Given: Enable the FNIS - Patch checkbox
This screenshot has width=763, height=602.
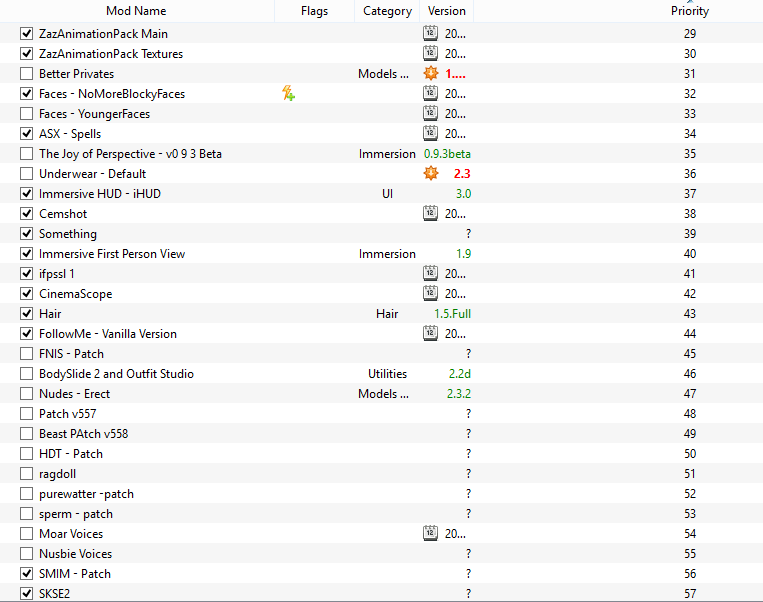Looking at the screenshot, I should coord(26,354).
